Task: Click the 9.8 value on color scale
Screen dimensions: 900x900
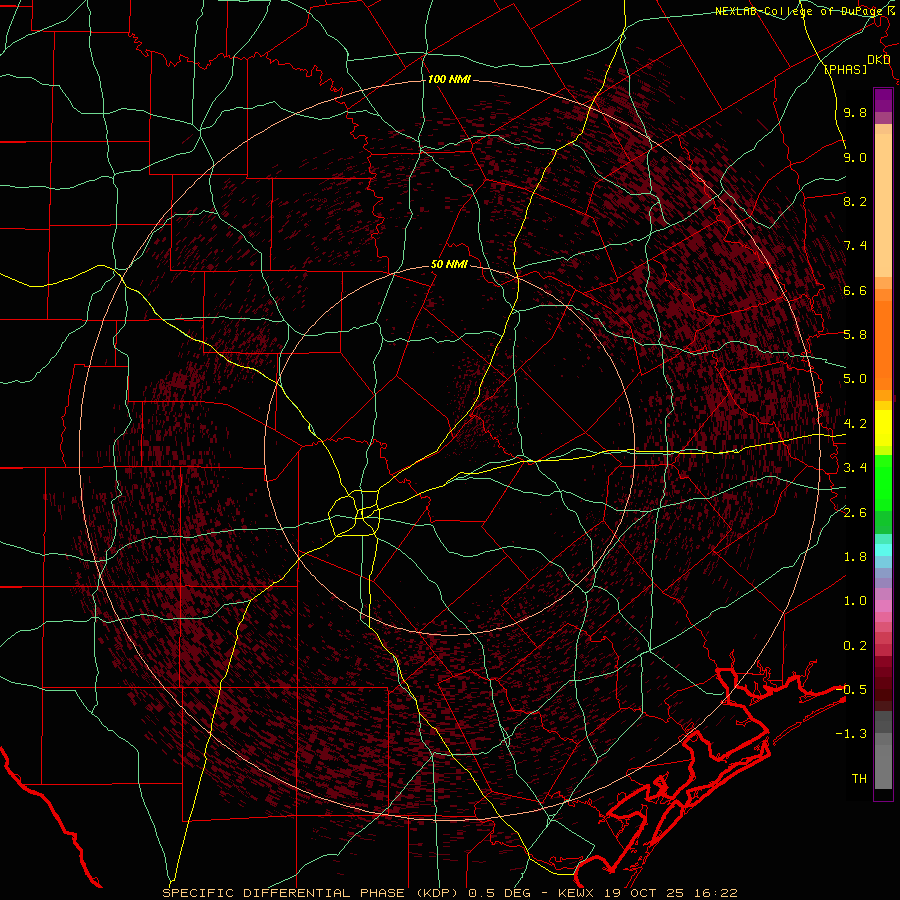Action: (855, 112)
